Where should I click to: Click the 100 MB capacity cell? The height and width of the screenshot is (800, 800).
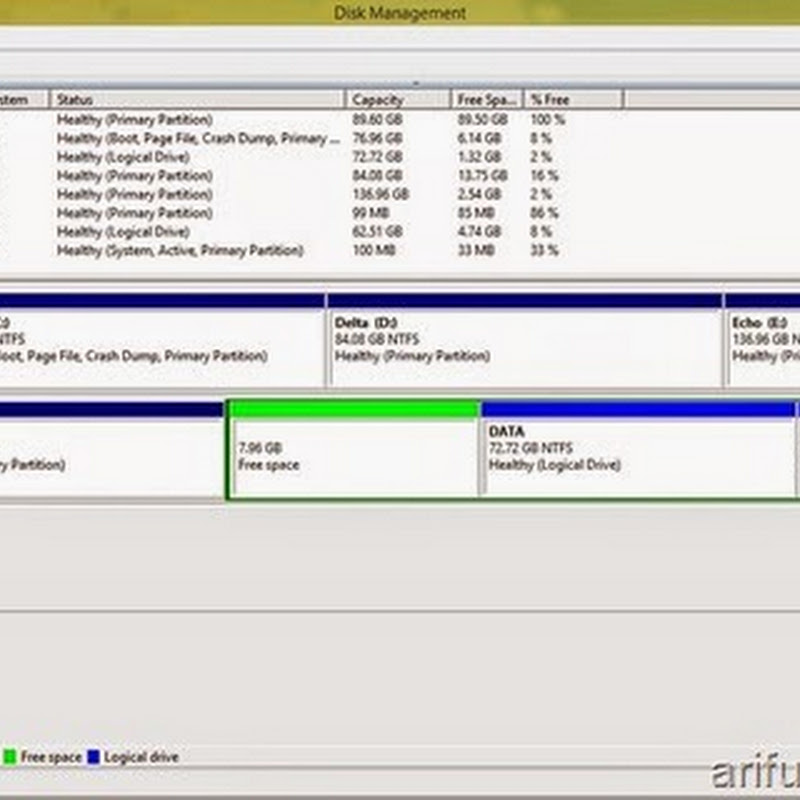coord(374,251)
